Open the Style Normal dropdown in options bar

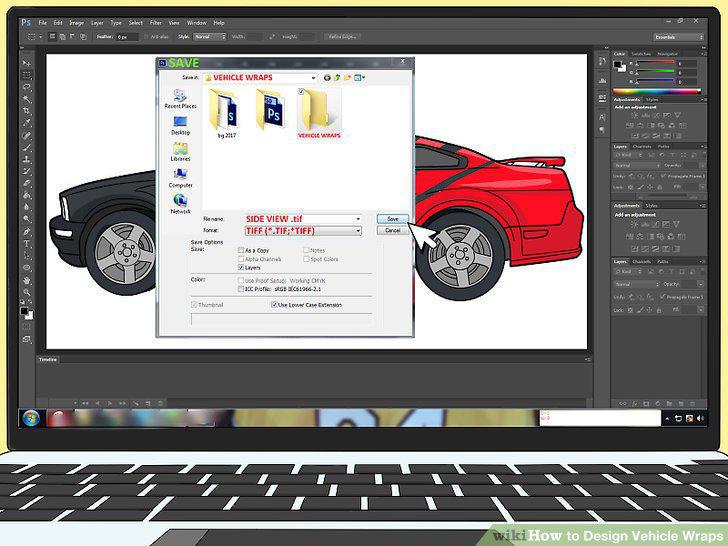pyautogui.click(x=209, y=37)
